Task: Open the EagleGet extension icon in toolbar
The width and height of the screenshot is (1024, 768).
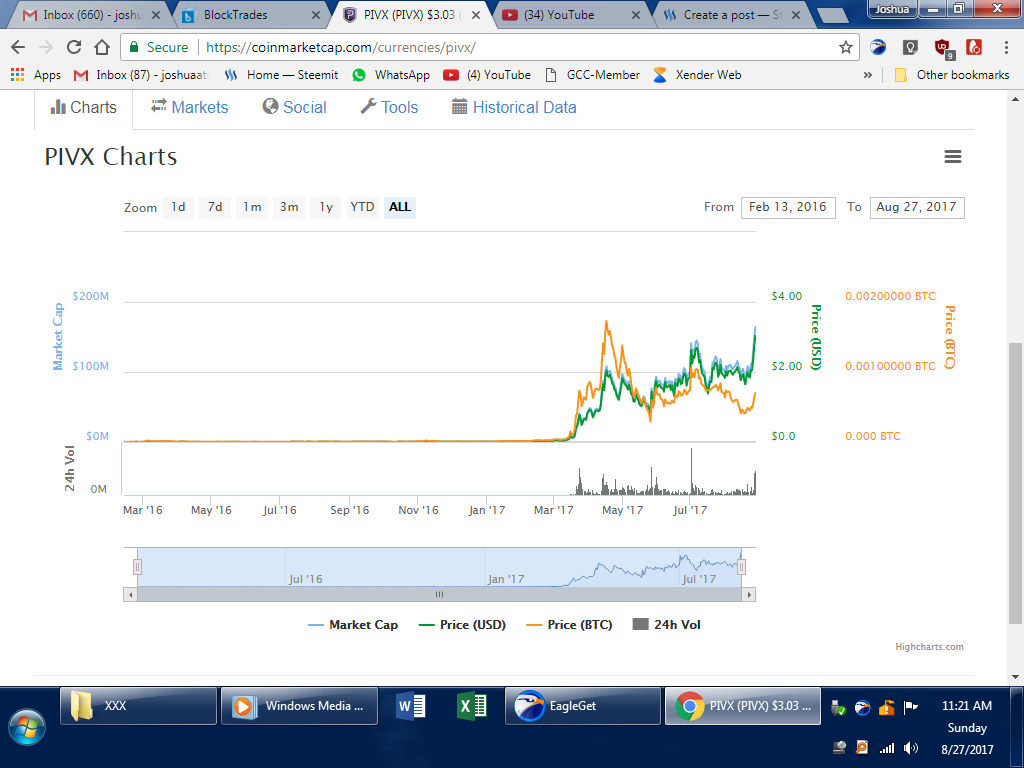Action: point(878,47)
